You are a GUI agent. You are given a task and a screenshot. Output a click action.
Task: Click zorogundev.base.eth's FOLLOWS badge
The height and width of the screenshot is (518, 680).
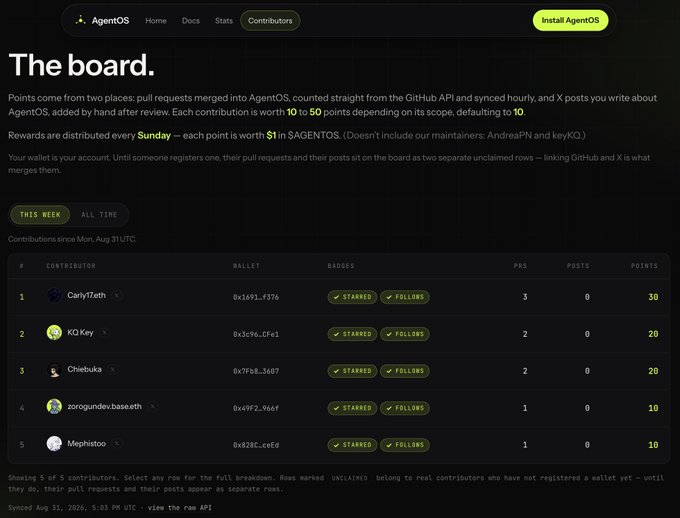(x=405, y=408)
